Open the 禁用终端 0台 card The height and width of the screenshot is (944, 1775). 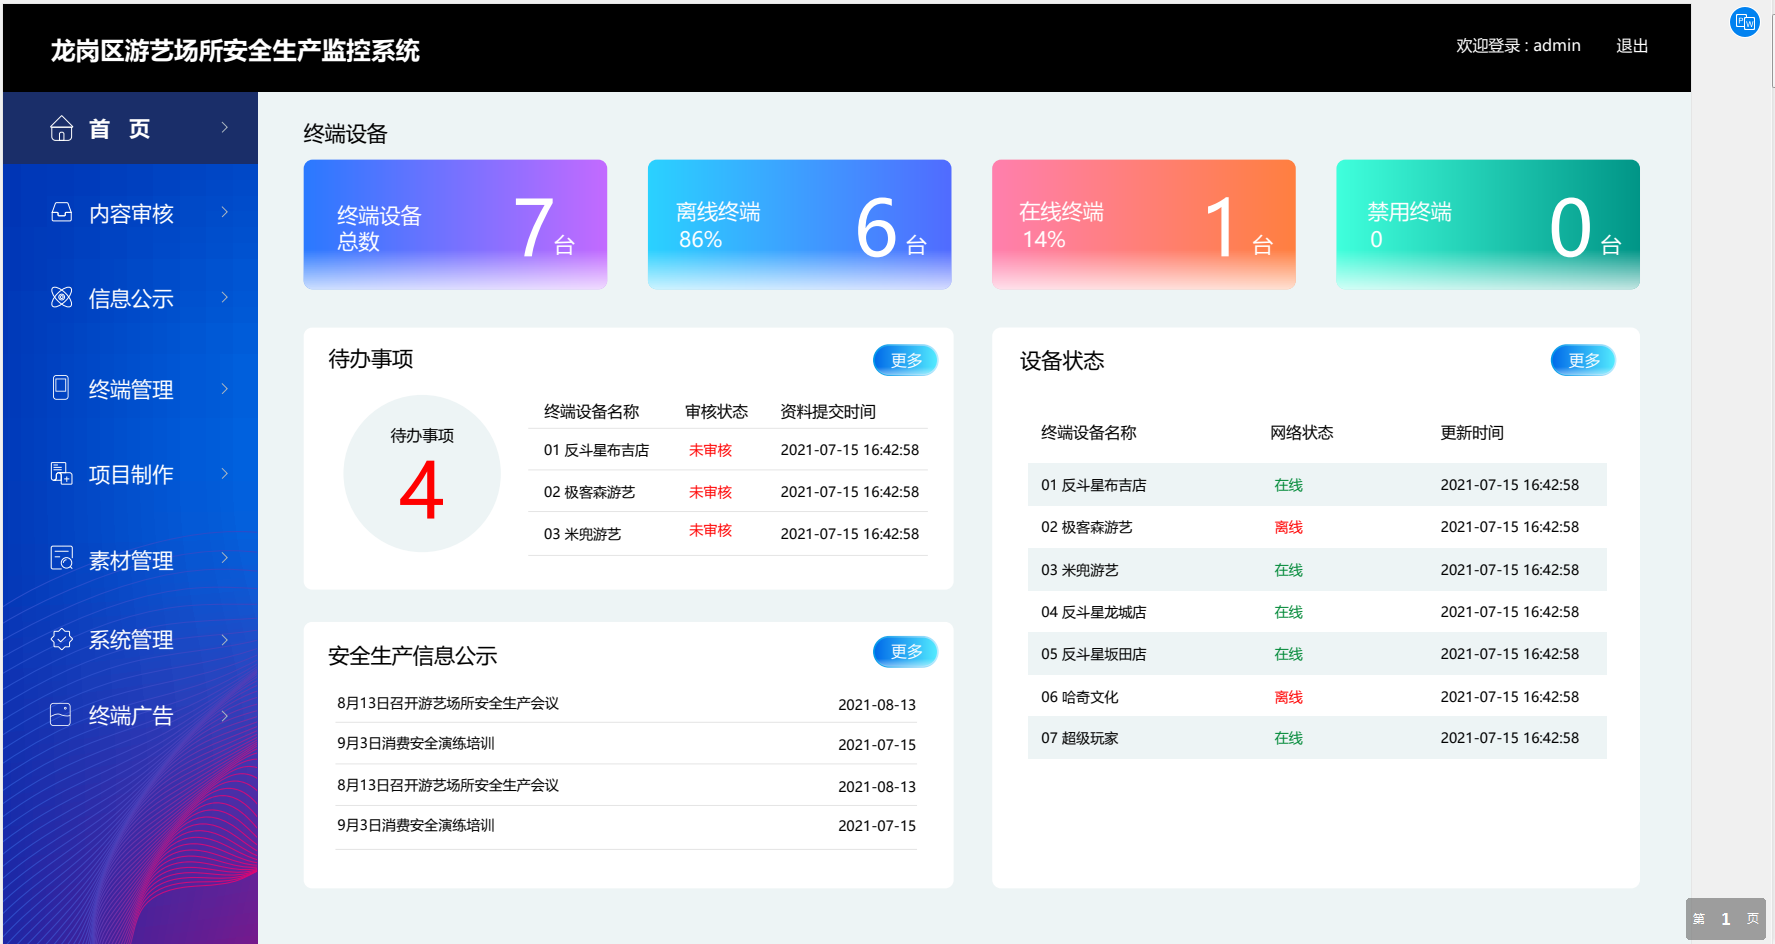(x=1487, y=225)
